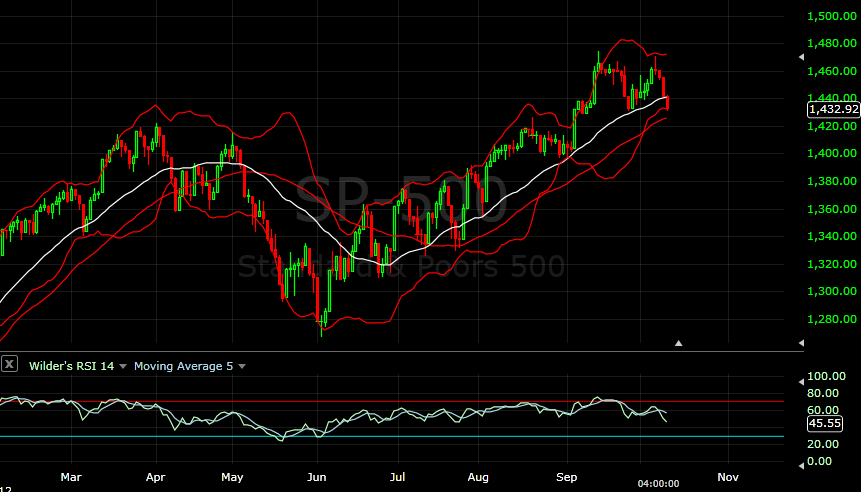The height and width of the screenshot is (492, 861).
Task: Click the 1,280.00 price axis label
Action: [x=832, y=318]
